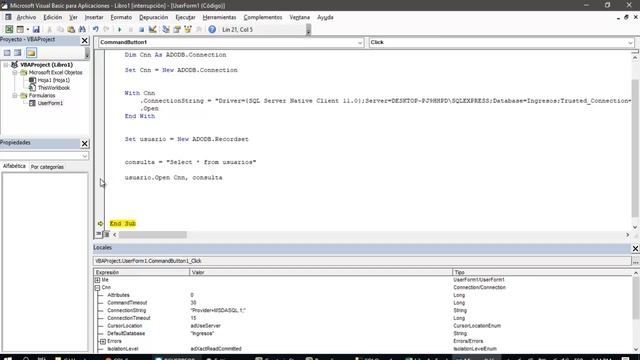Select the ConnectionString row in Locales
This screenshot has width=640, height=360.
[362, 311]
